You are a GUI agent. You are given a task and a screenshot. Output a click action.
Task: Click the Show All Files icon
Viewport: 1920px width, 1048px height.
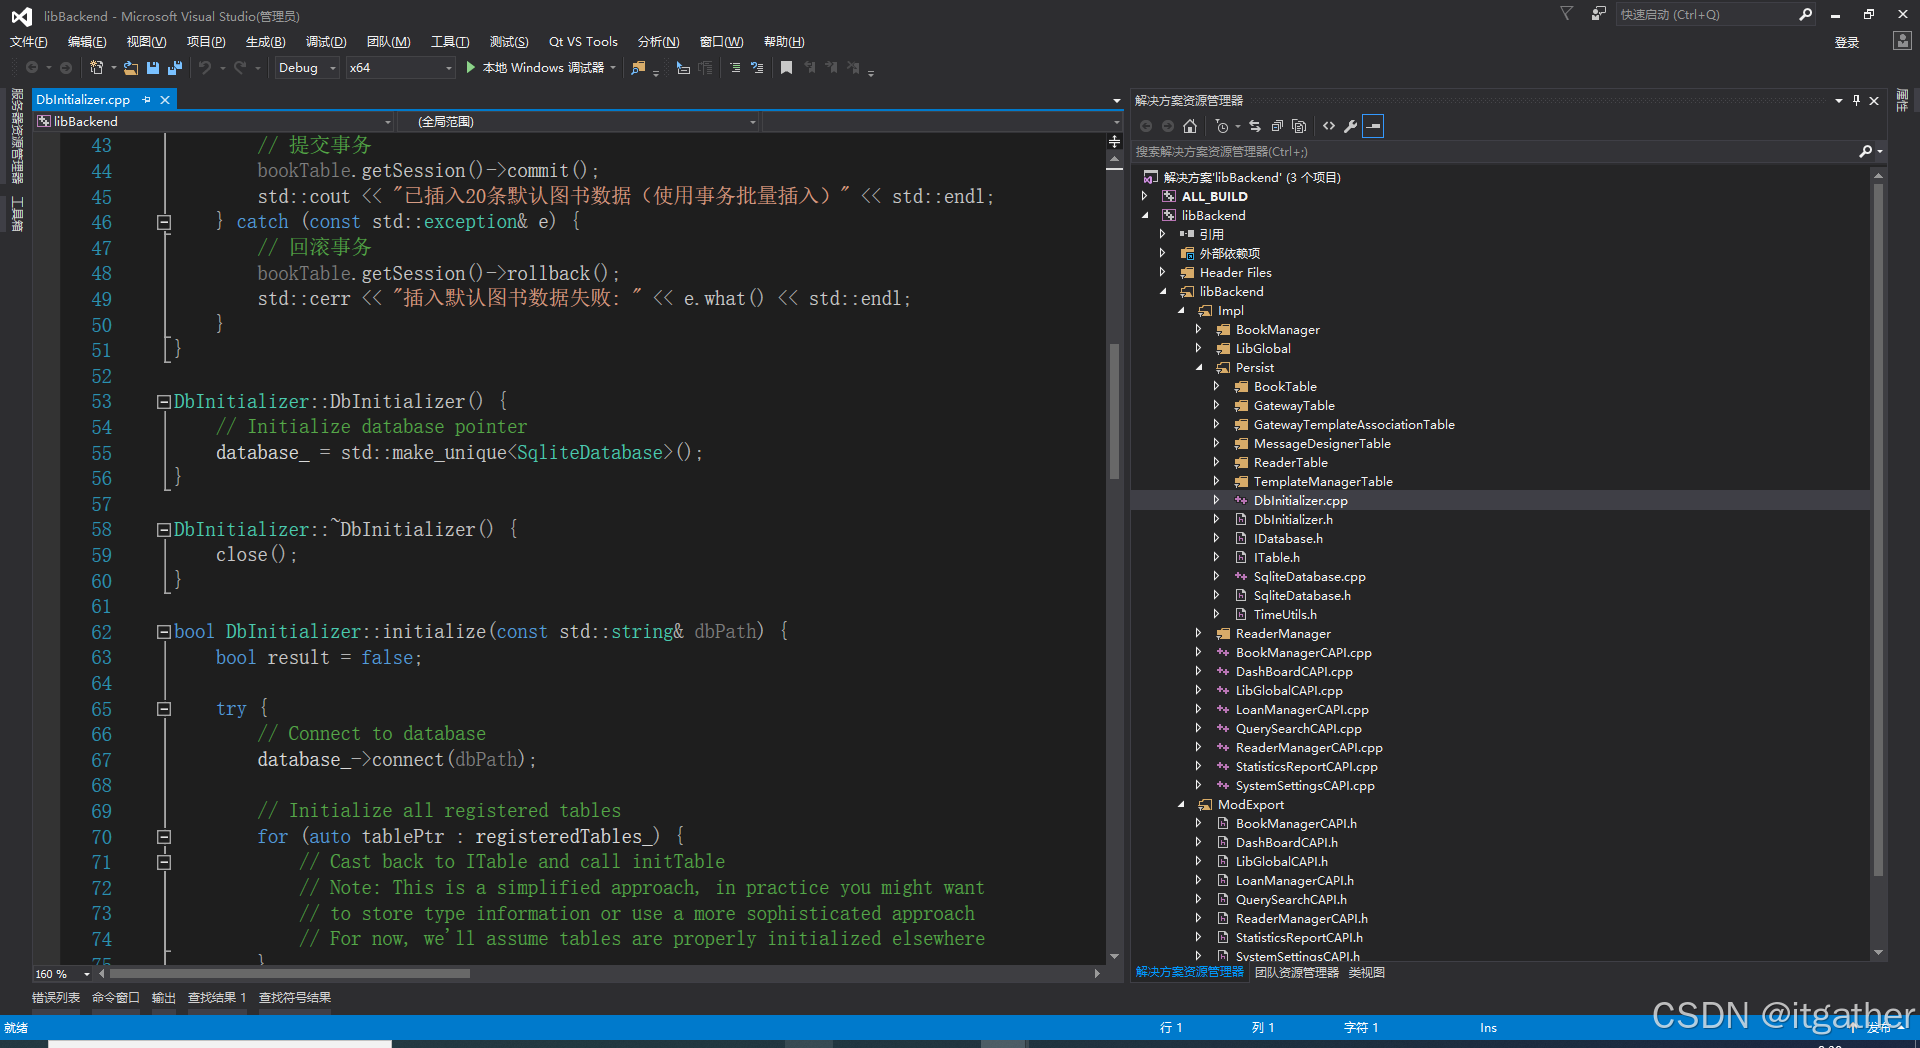tap(1299, 126)
